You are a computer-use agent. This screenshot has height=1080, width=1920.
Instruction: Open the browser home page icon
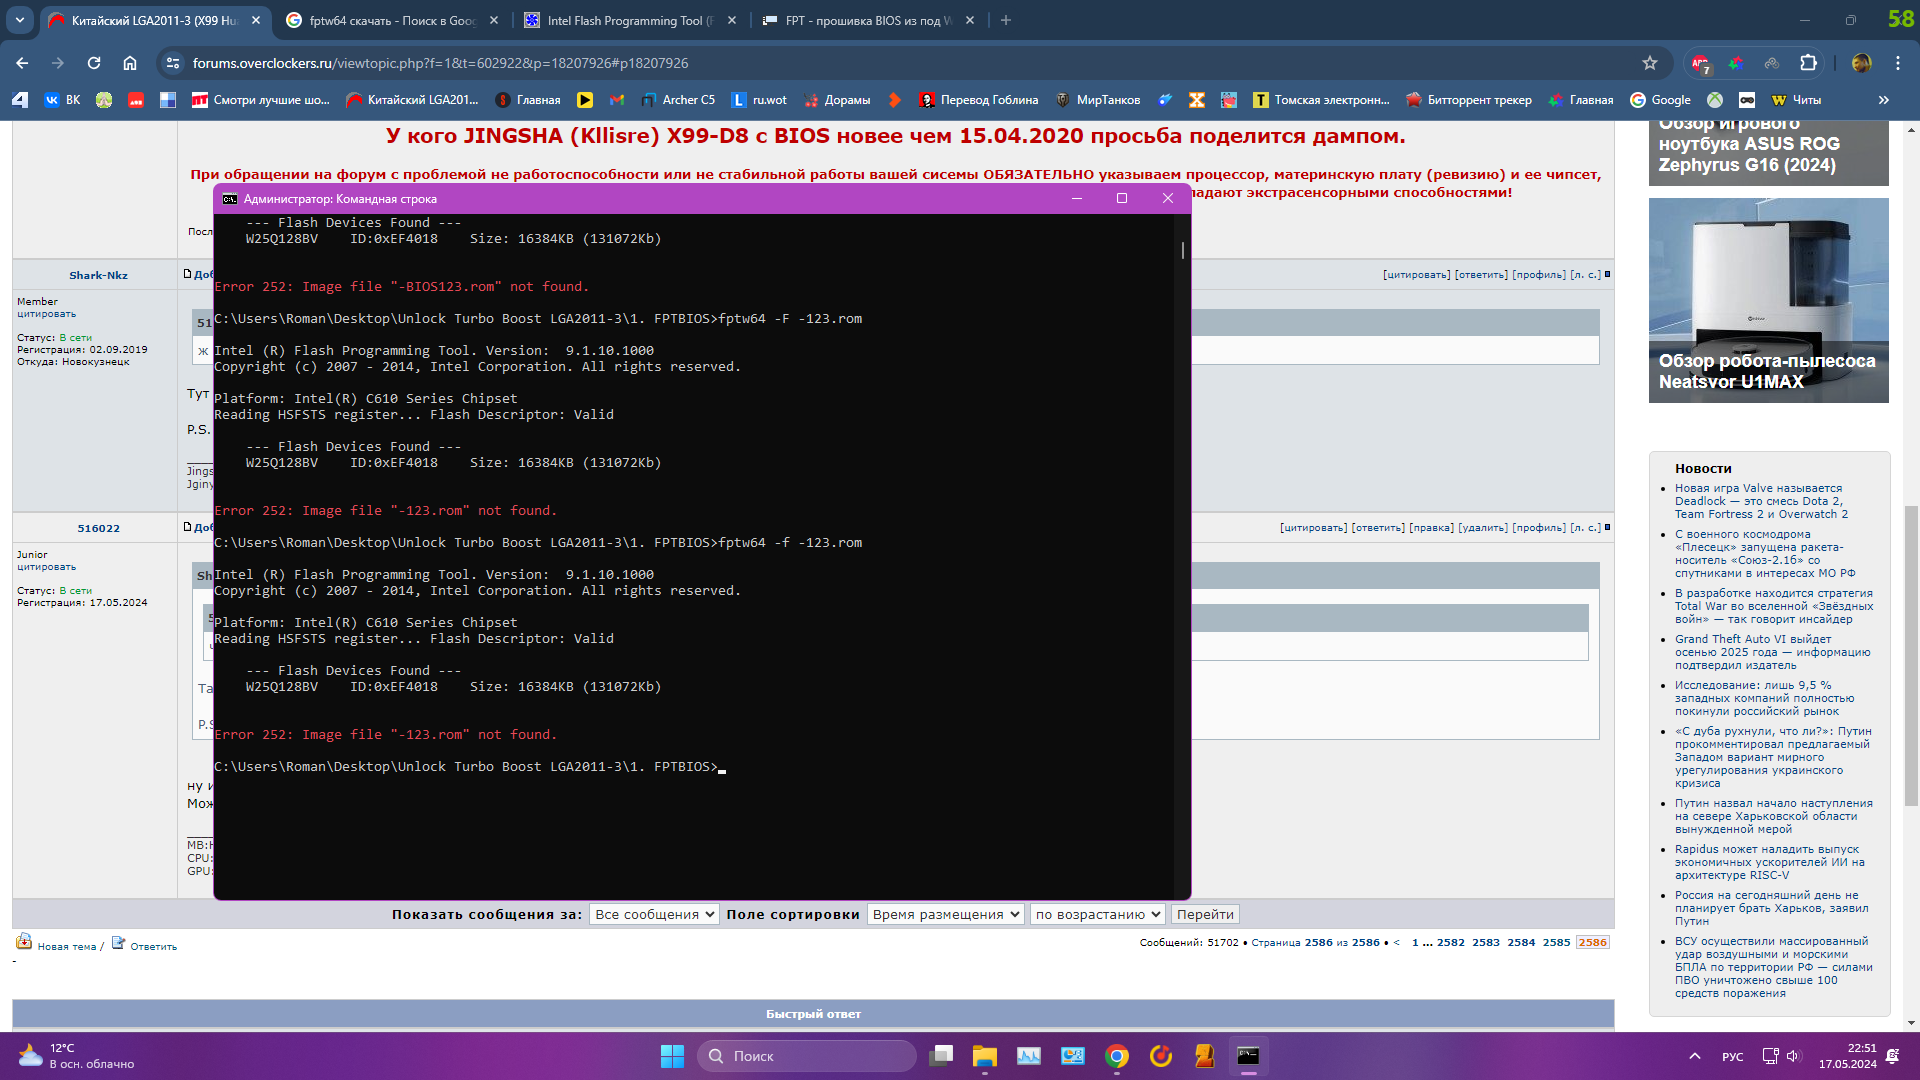[x=130, y=63]
